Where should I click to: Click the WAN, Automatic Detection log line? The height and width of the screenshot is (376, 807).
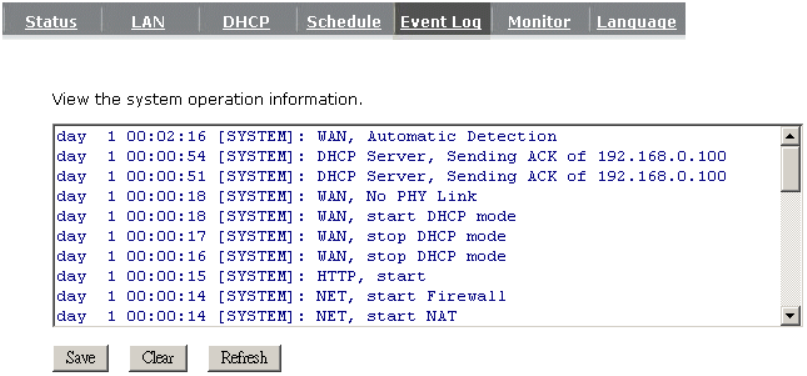pos(307,136)
